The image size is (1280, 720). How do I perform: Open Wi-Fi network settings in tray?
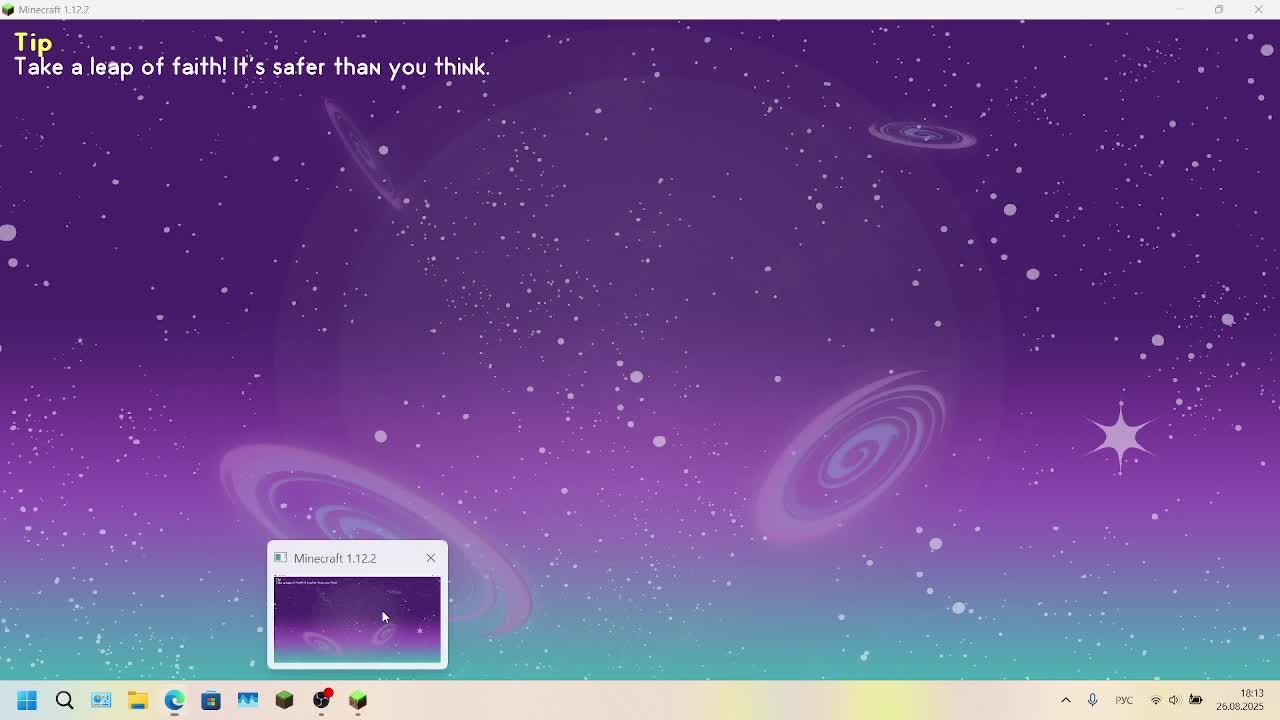tap(1156, 700)
